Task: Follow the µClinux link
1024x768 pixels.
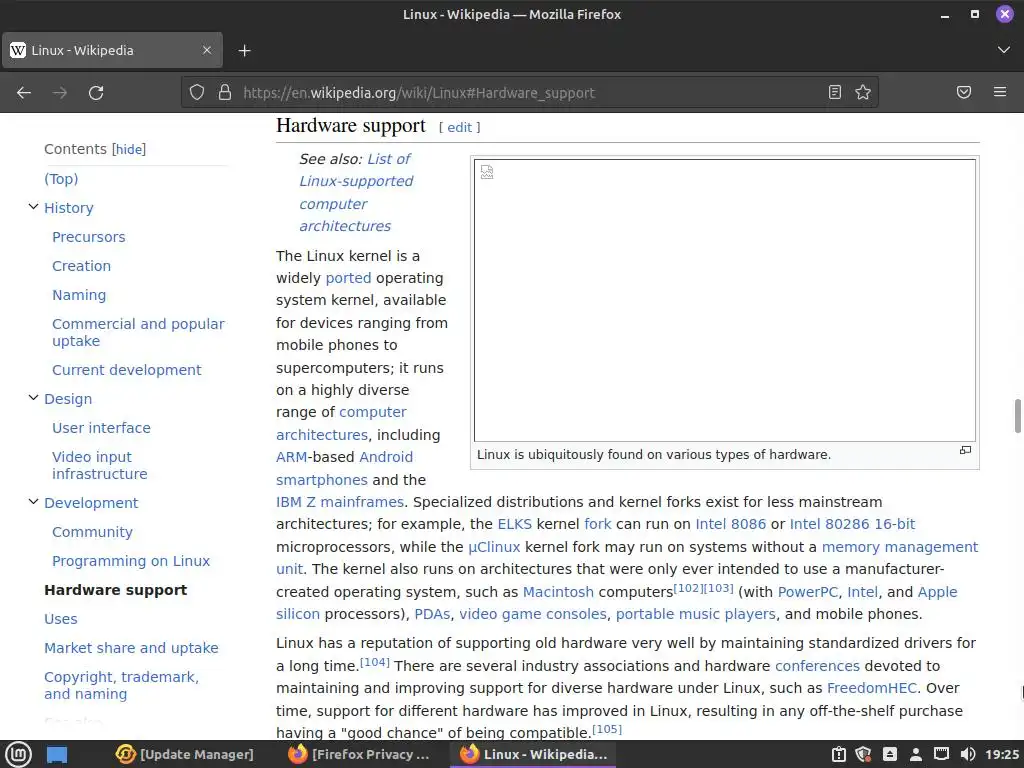Action: point(494,547)
